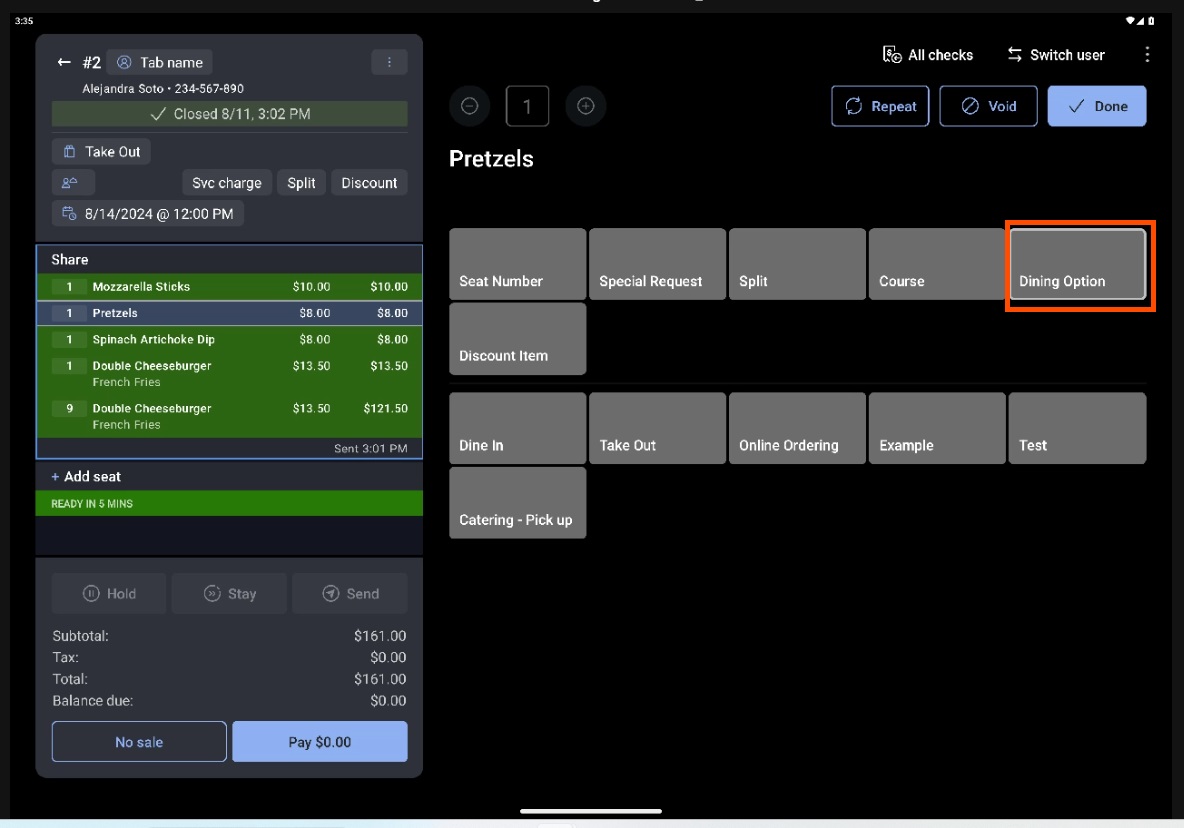Open the Special Request modifier
The image size is (1184, 828).
[657, 264]
